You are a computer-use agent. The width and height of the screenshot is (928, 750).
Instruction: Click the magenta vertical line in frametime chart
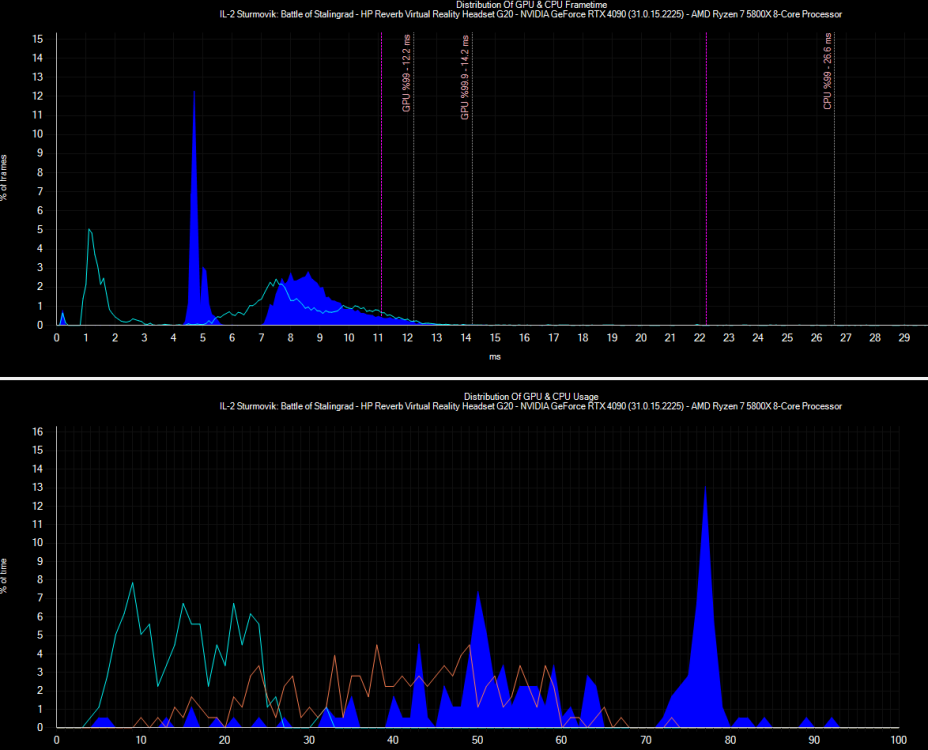707,180
